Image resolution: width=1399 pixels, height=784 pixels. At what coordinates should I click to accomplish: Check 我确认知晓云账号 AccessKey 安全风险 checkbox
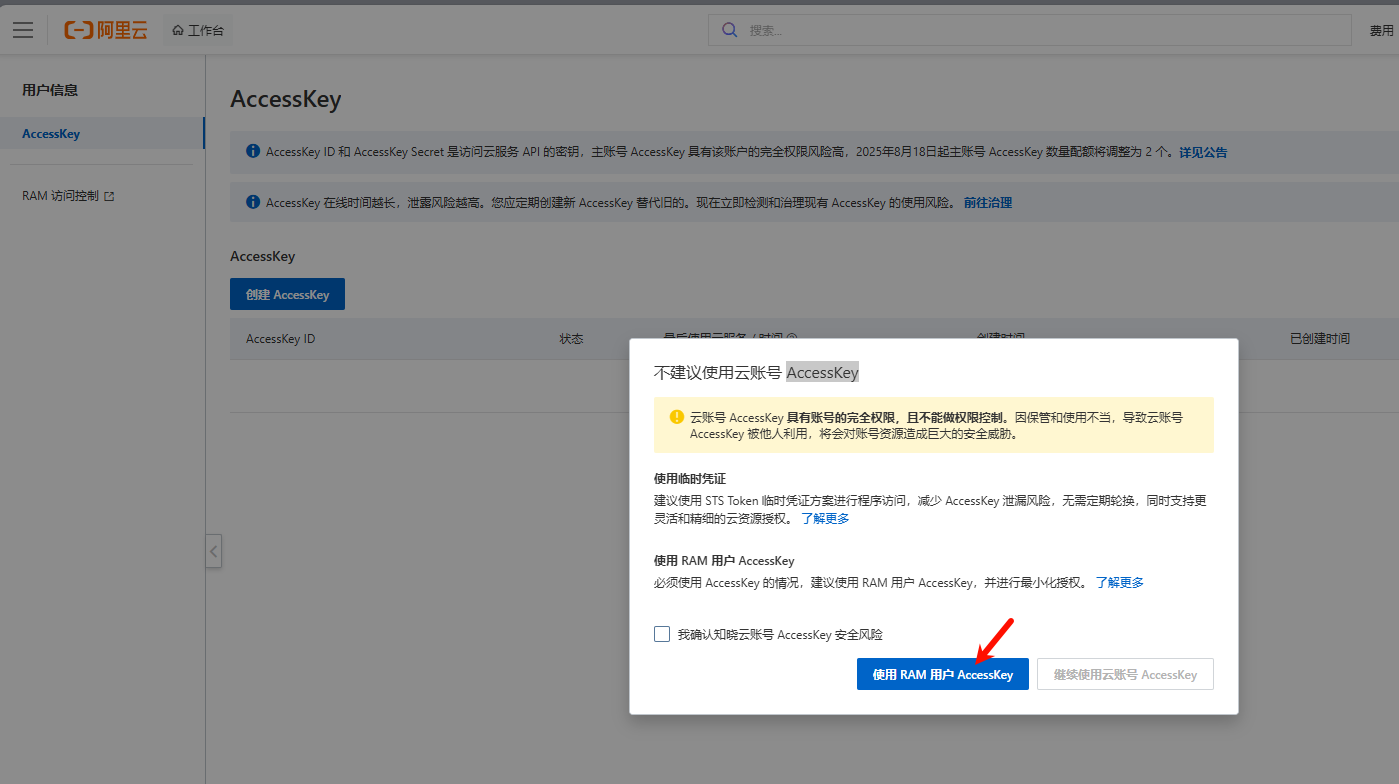coord(662,634)
